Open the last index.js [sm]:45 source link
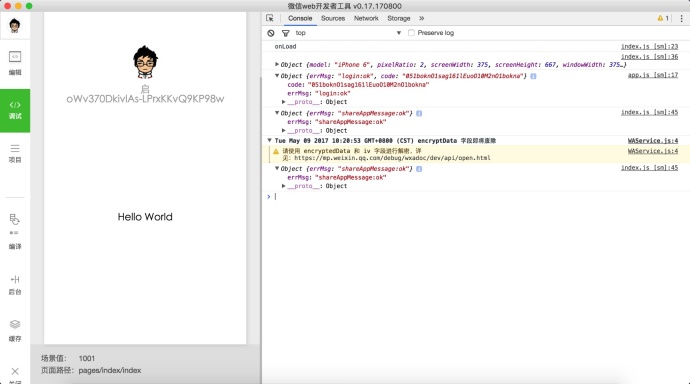The image size is (690, 384). tap(650, 168)
